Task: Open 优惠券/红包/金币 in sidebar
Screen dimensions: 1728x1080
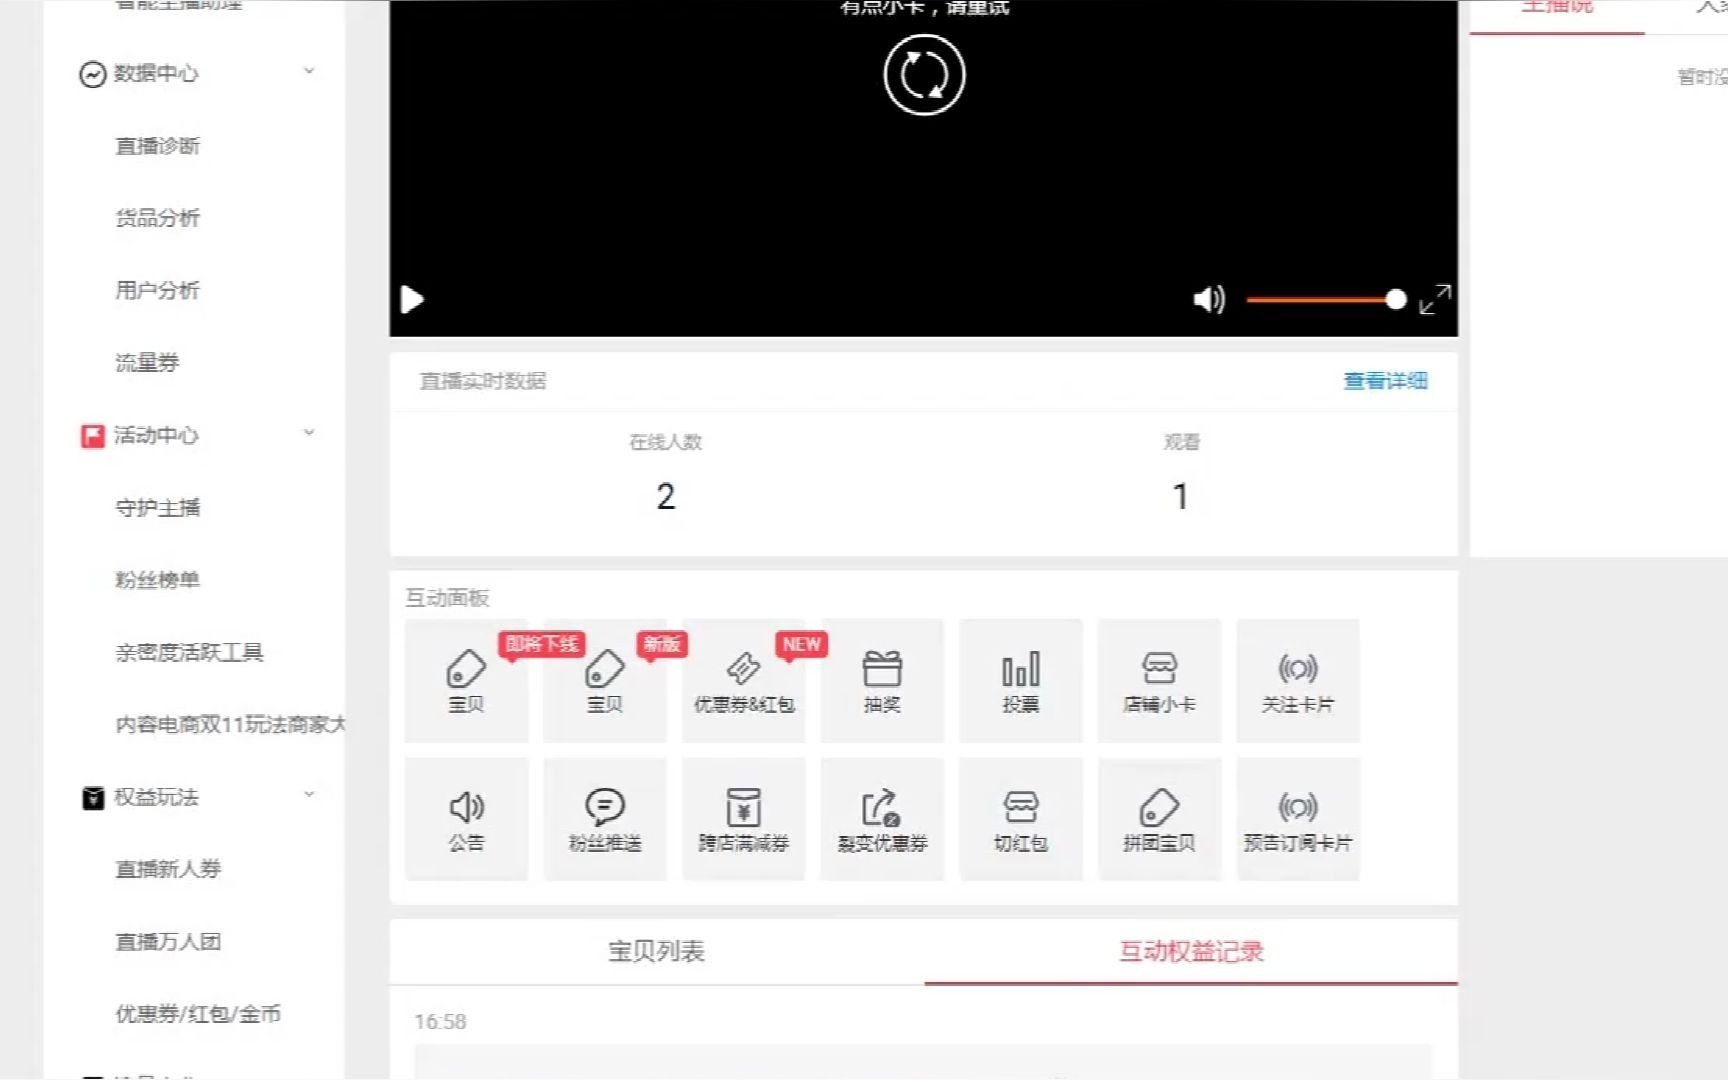Action: pos(198,1014)
